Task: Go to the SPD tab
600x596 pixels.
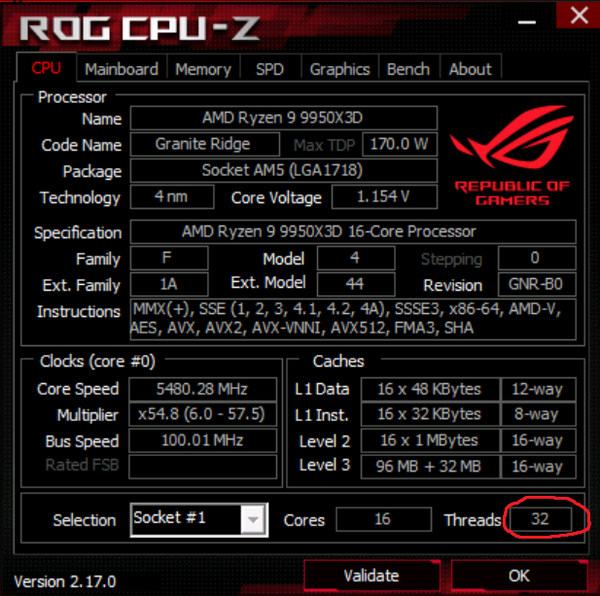Action: pos(270,69)
